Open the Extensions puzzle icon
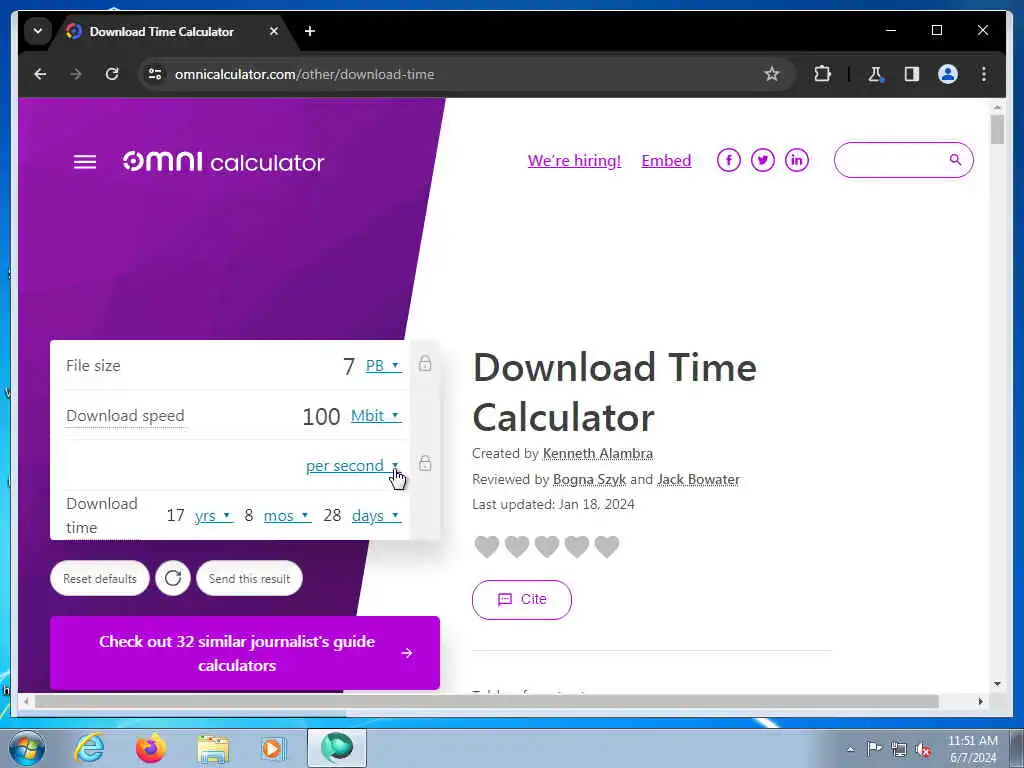The width and height of the screenshot is (1024, 768). click(822, 74)
